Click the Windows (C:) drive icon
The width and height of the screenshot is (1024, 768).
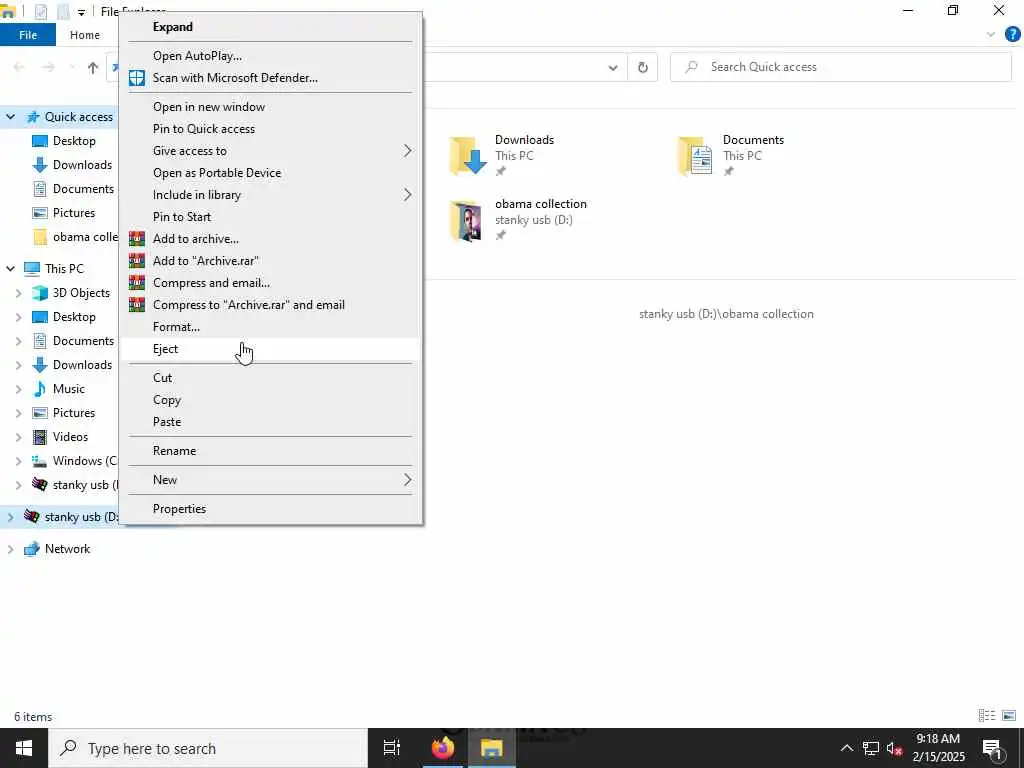(x=40, y=461)
